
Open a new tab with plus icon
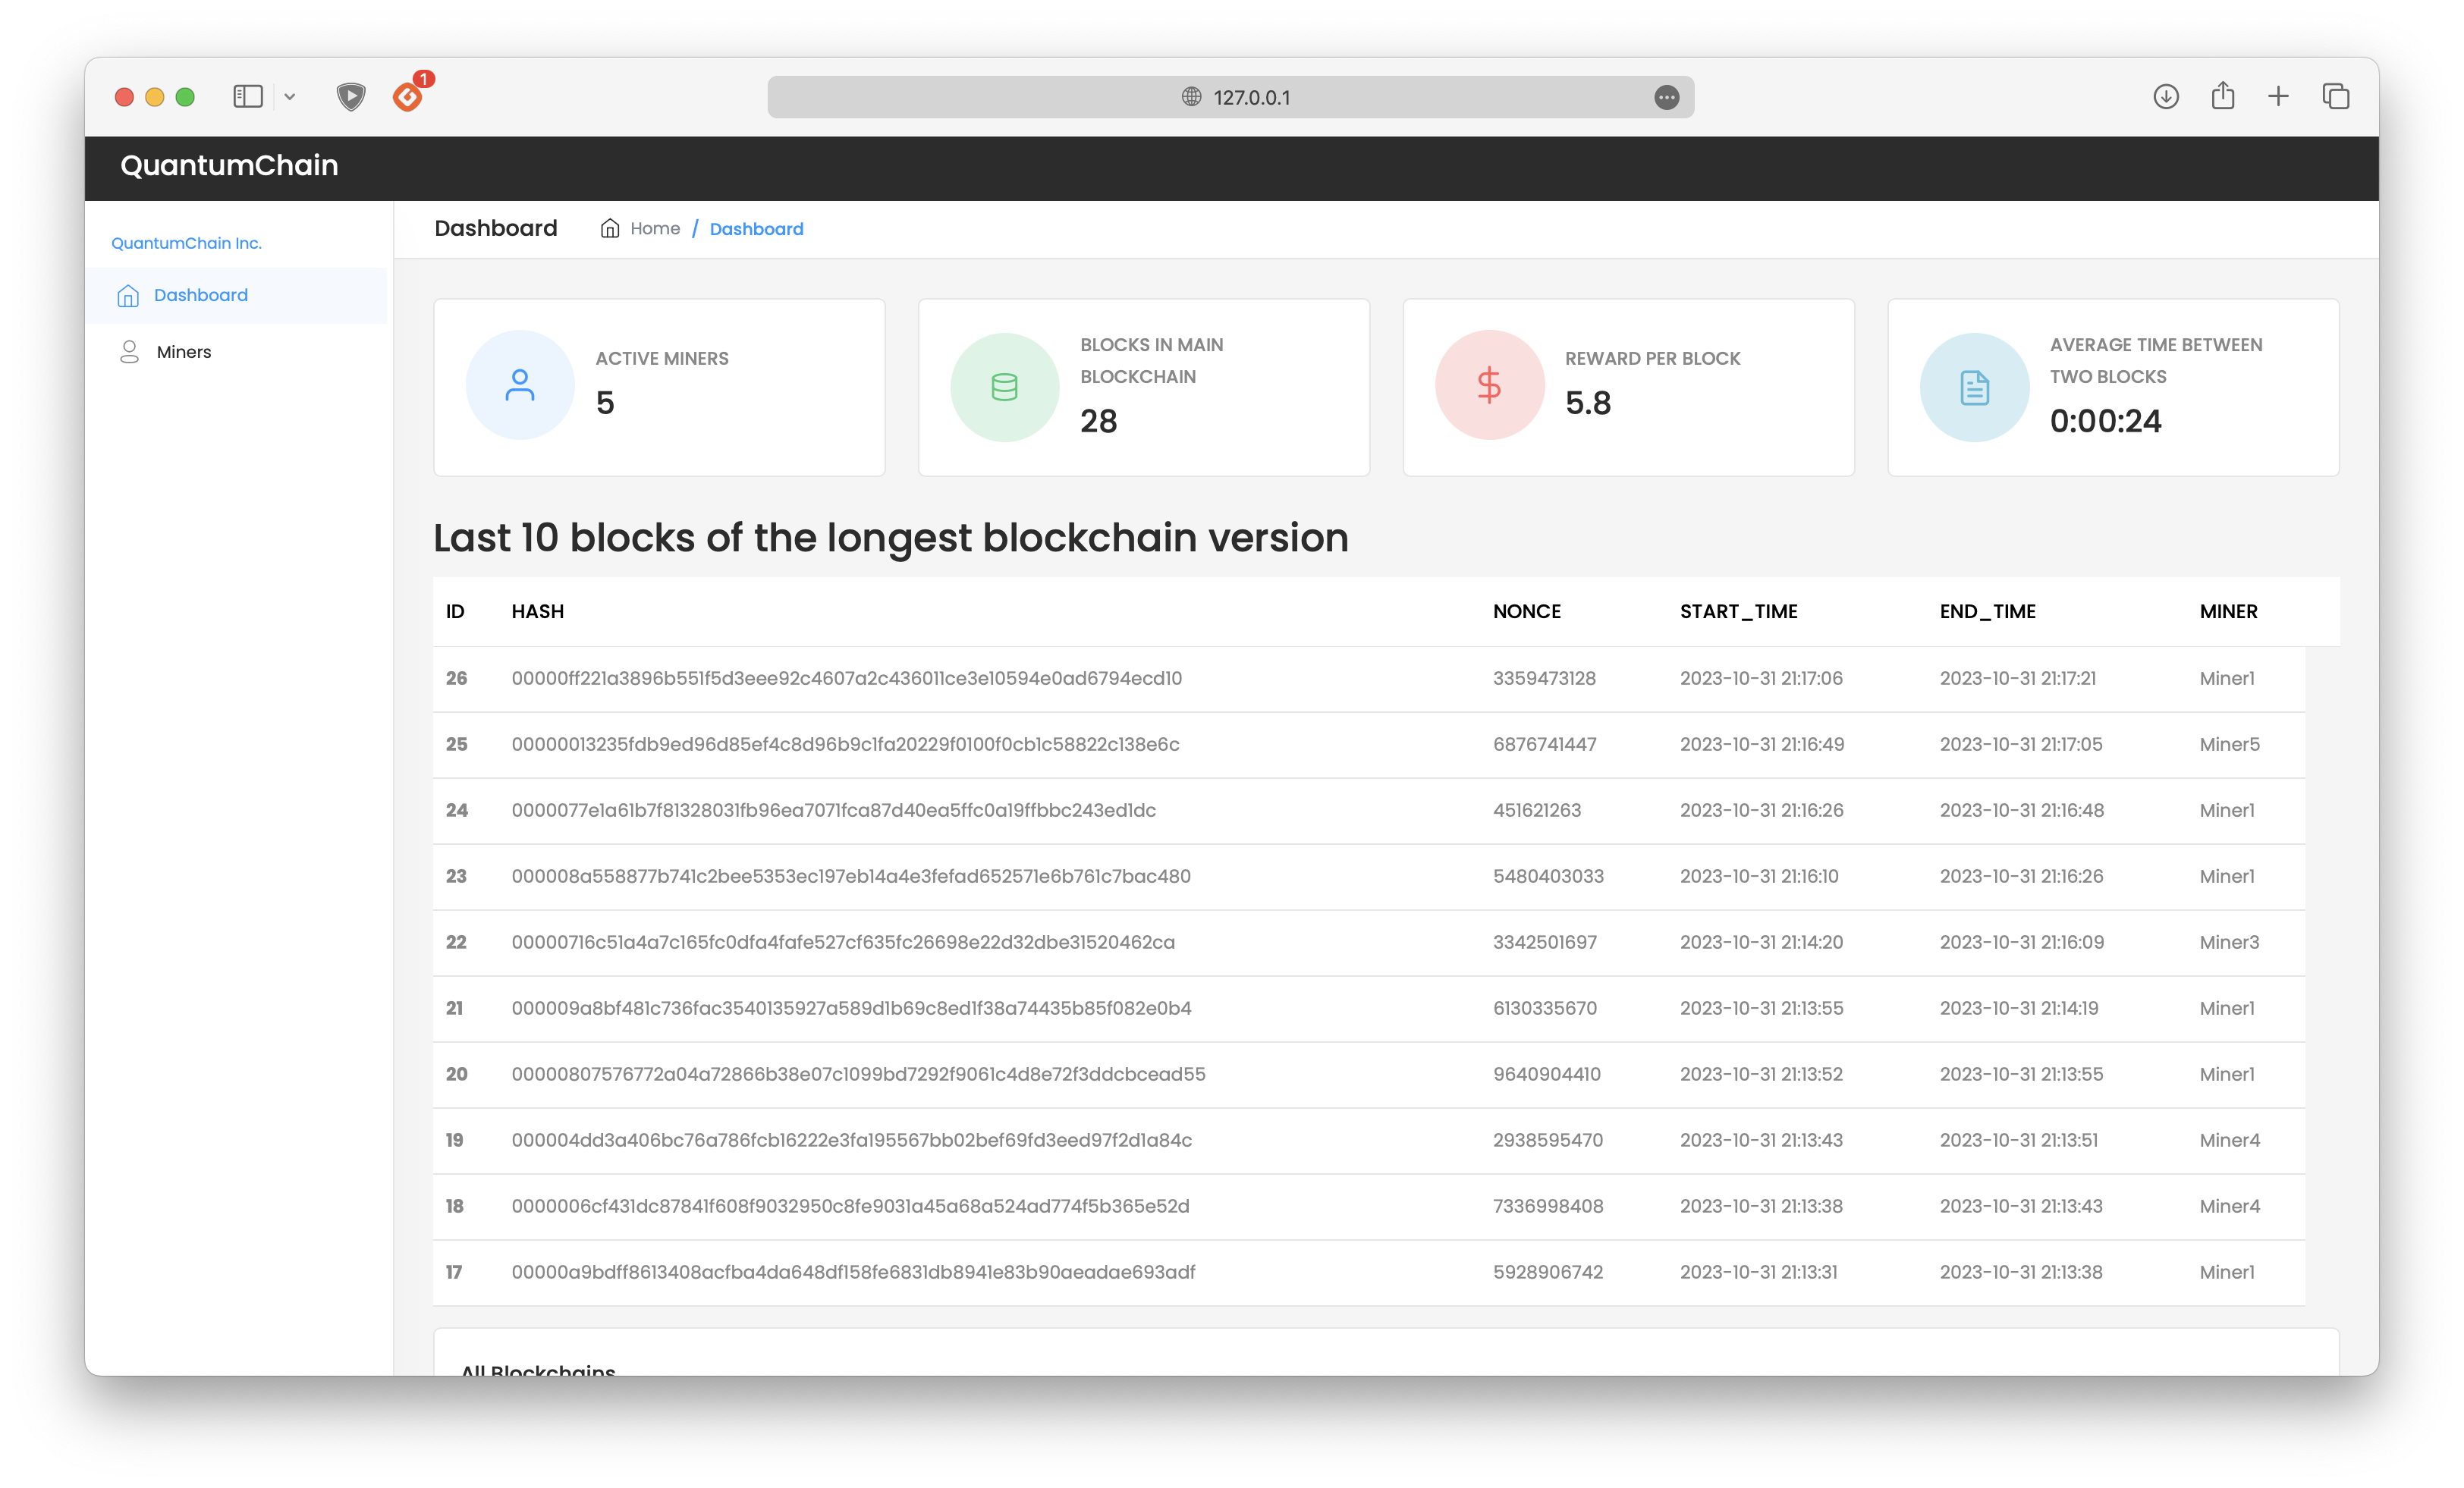point(2278,96)
